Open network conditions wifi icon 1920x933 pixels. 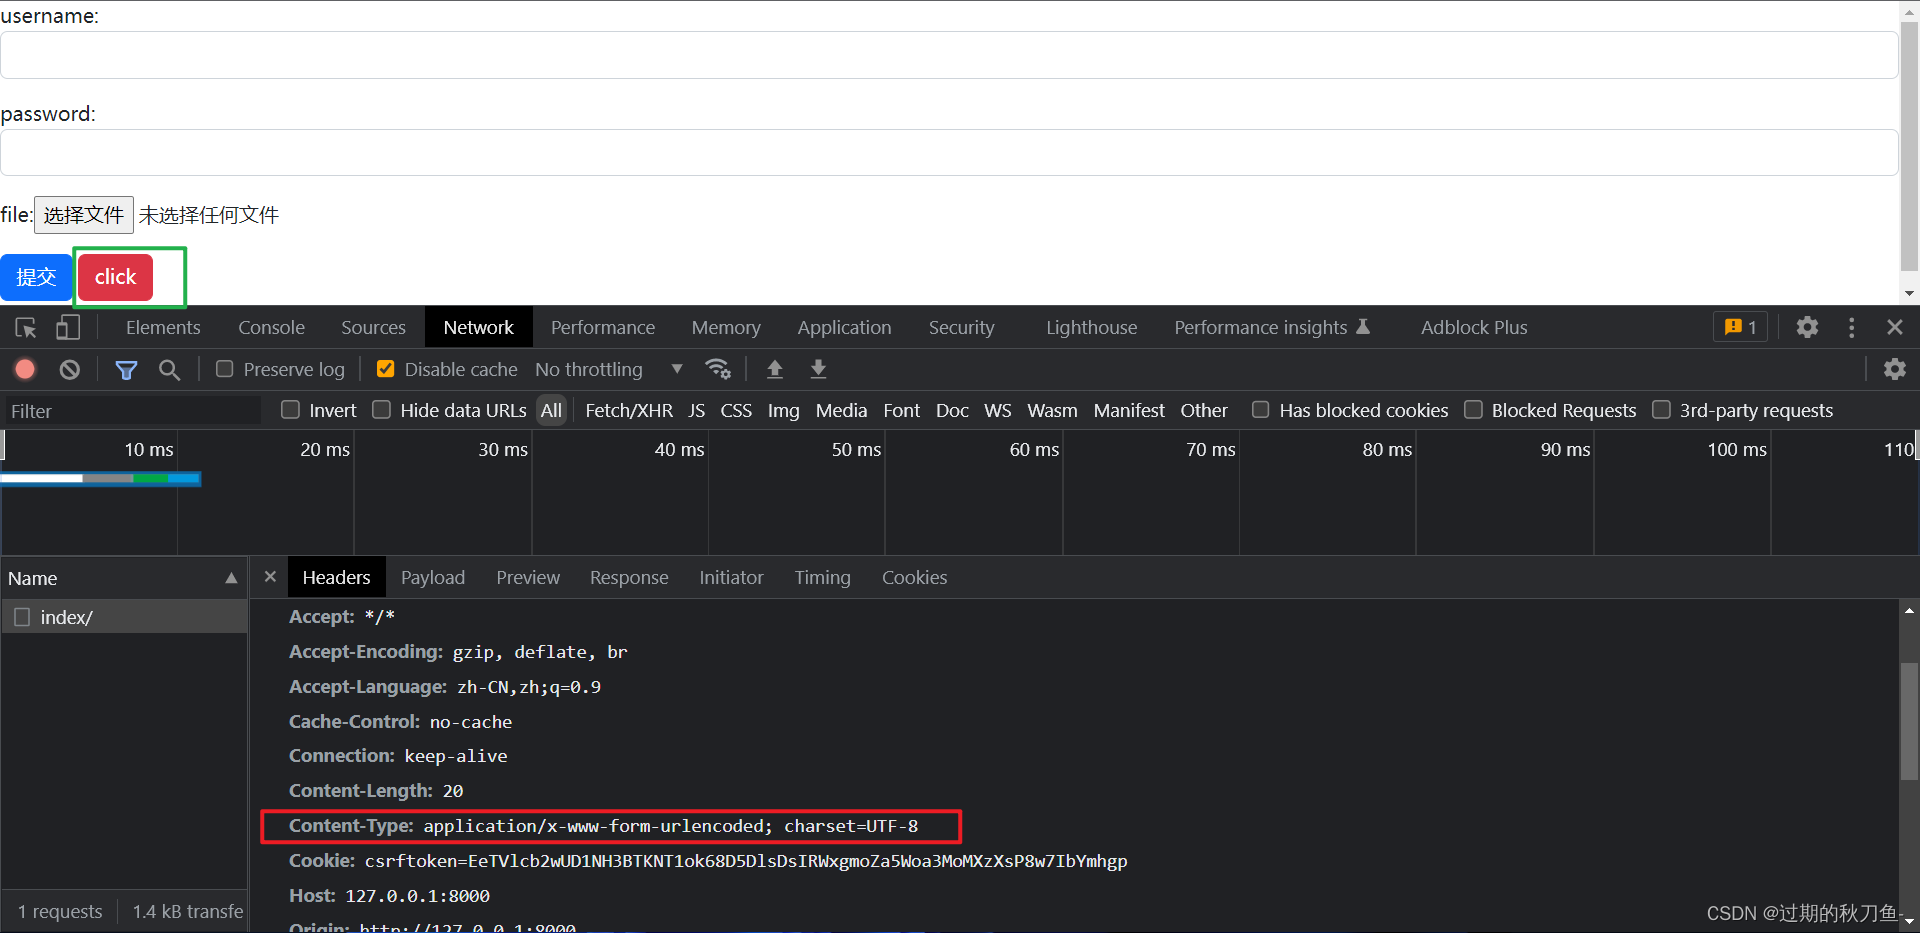pos(718,369)
